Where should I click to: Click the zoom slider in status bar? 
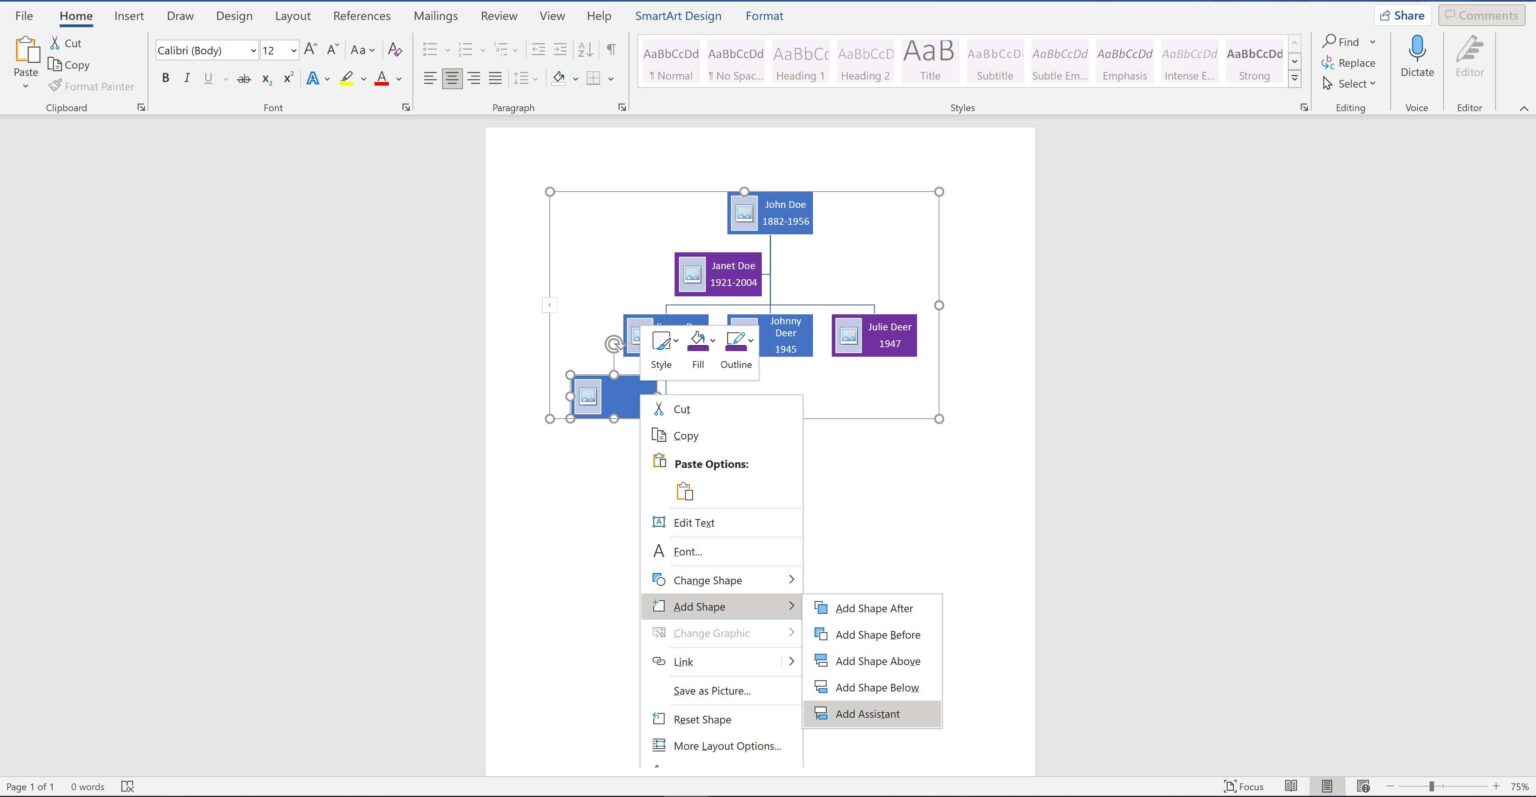coord(1432,786)
